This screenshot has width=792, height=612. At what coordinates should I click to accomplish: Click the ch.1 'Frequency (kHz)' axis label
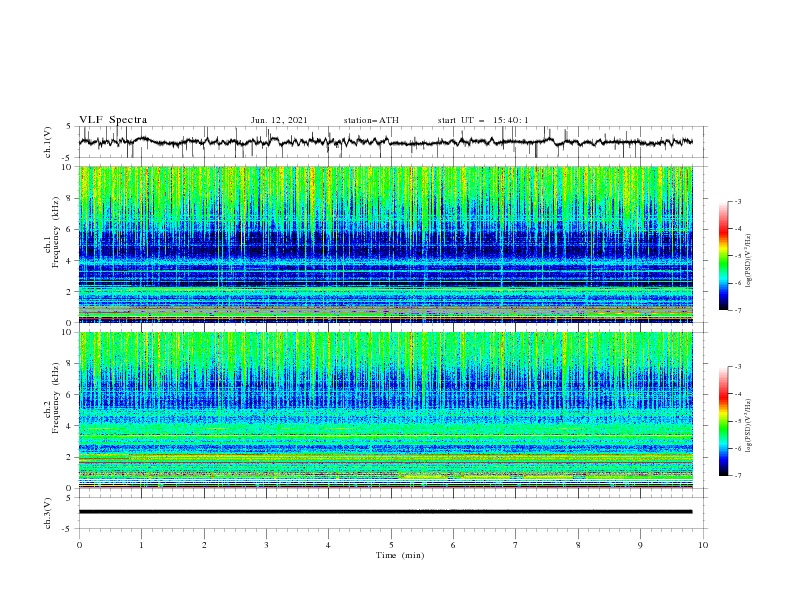[x=56, y=233]
